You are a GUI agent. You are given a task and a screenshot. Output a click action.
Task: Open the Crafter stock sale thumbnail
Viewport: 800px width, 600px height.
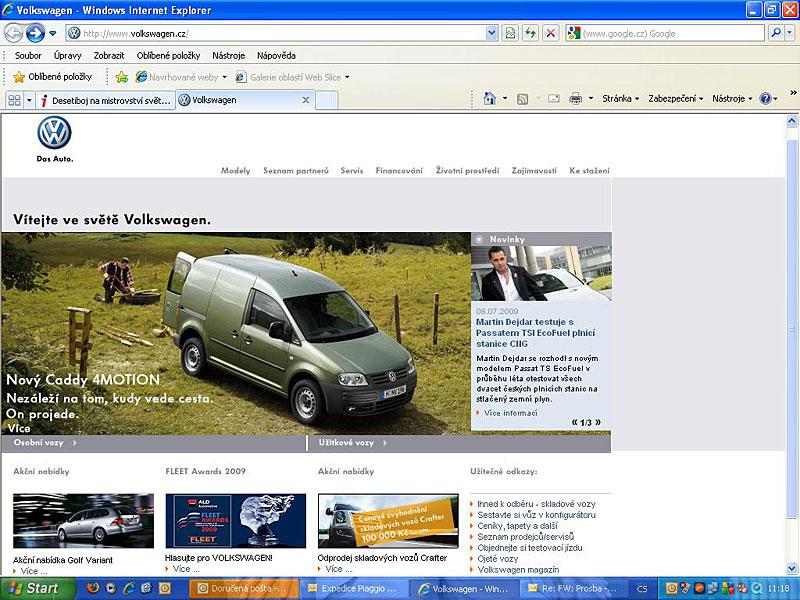click(388, 520)
